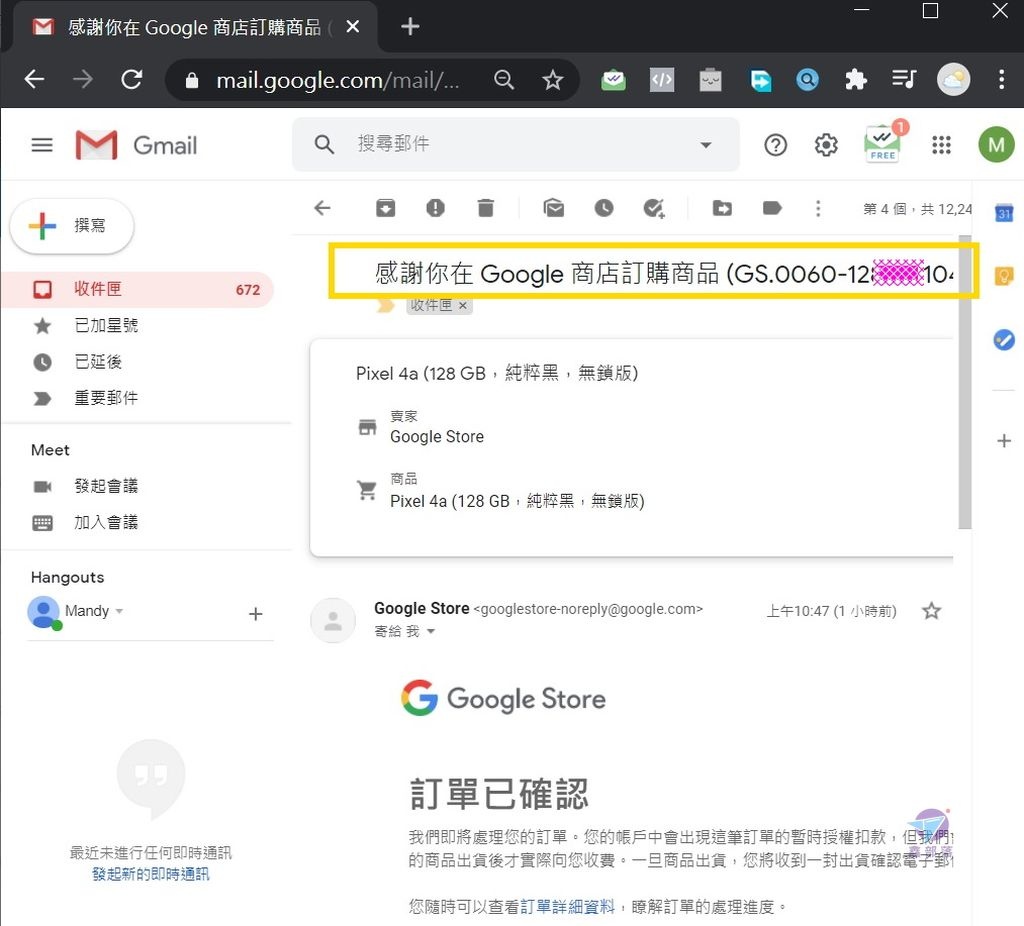Click the Chrome address bar URL
1024x926 pixels.
click(338, 80)
